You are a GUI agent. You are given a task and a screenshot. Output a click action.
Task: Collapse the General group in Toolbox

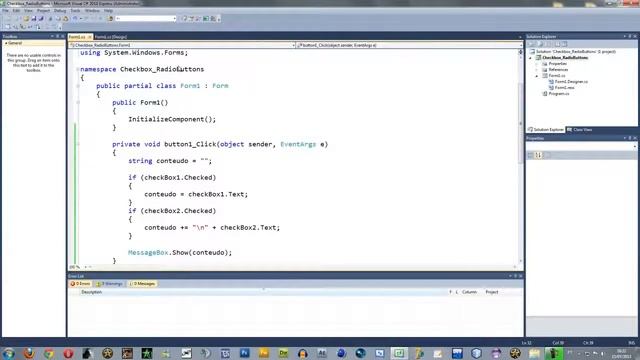6,43
